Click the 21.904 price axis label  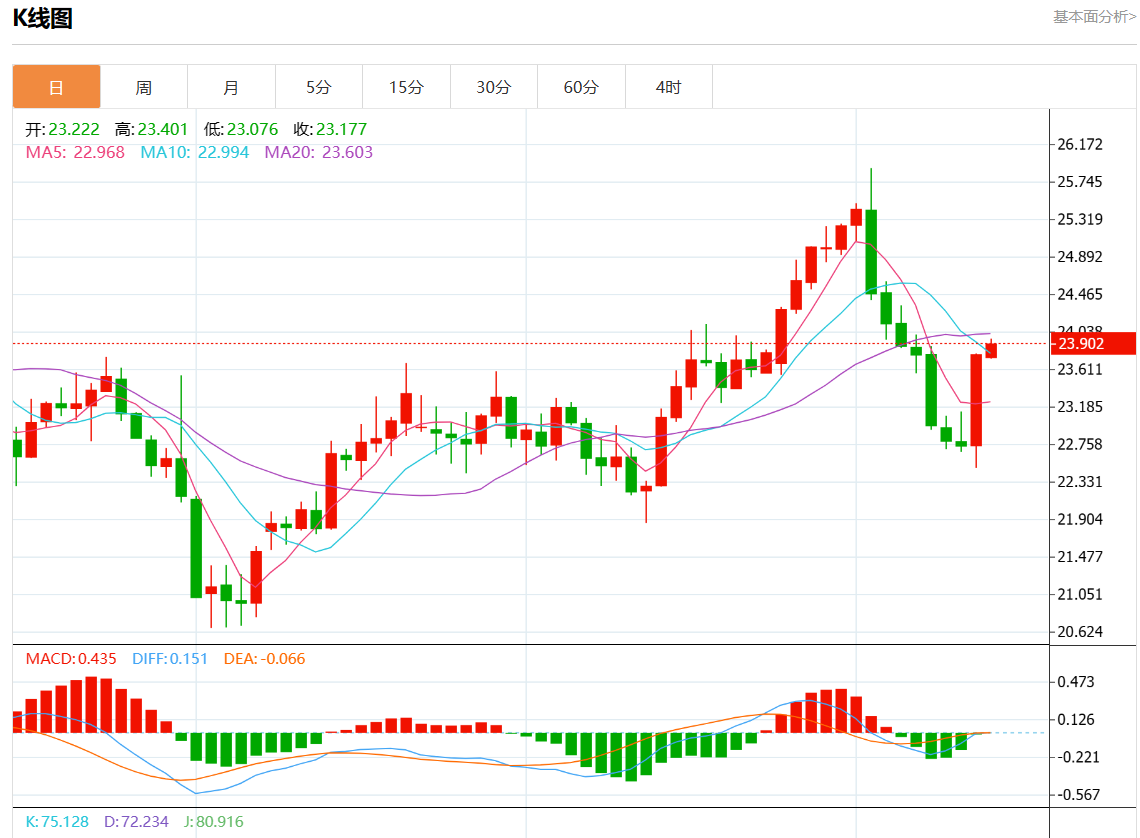click(x=1080, y=520)
